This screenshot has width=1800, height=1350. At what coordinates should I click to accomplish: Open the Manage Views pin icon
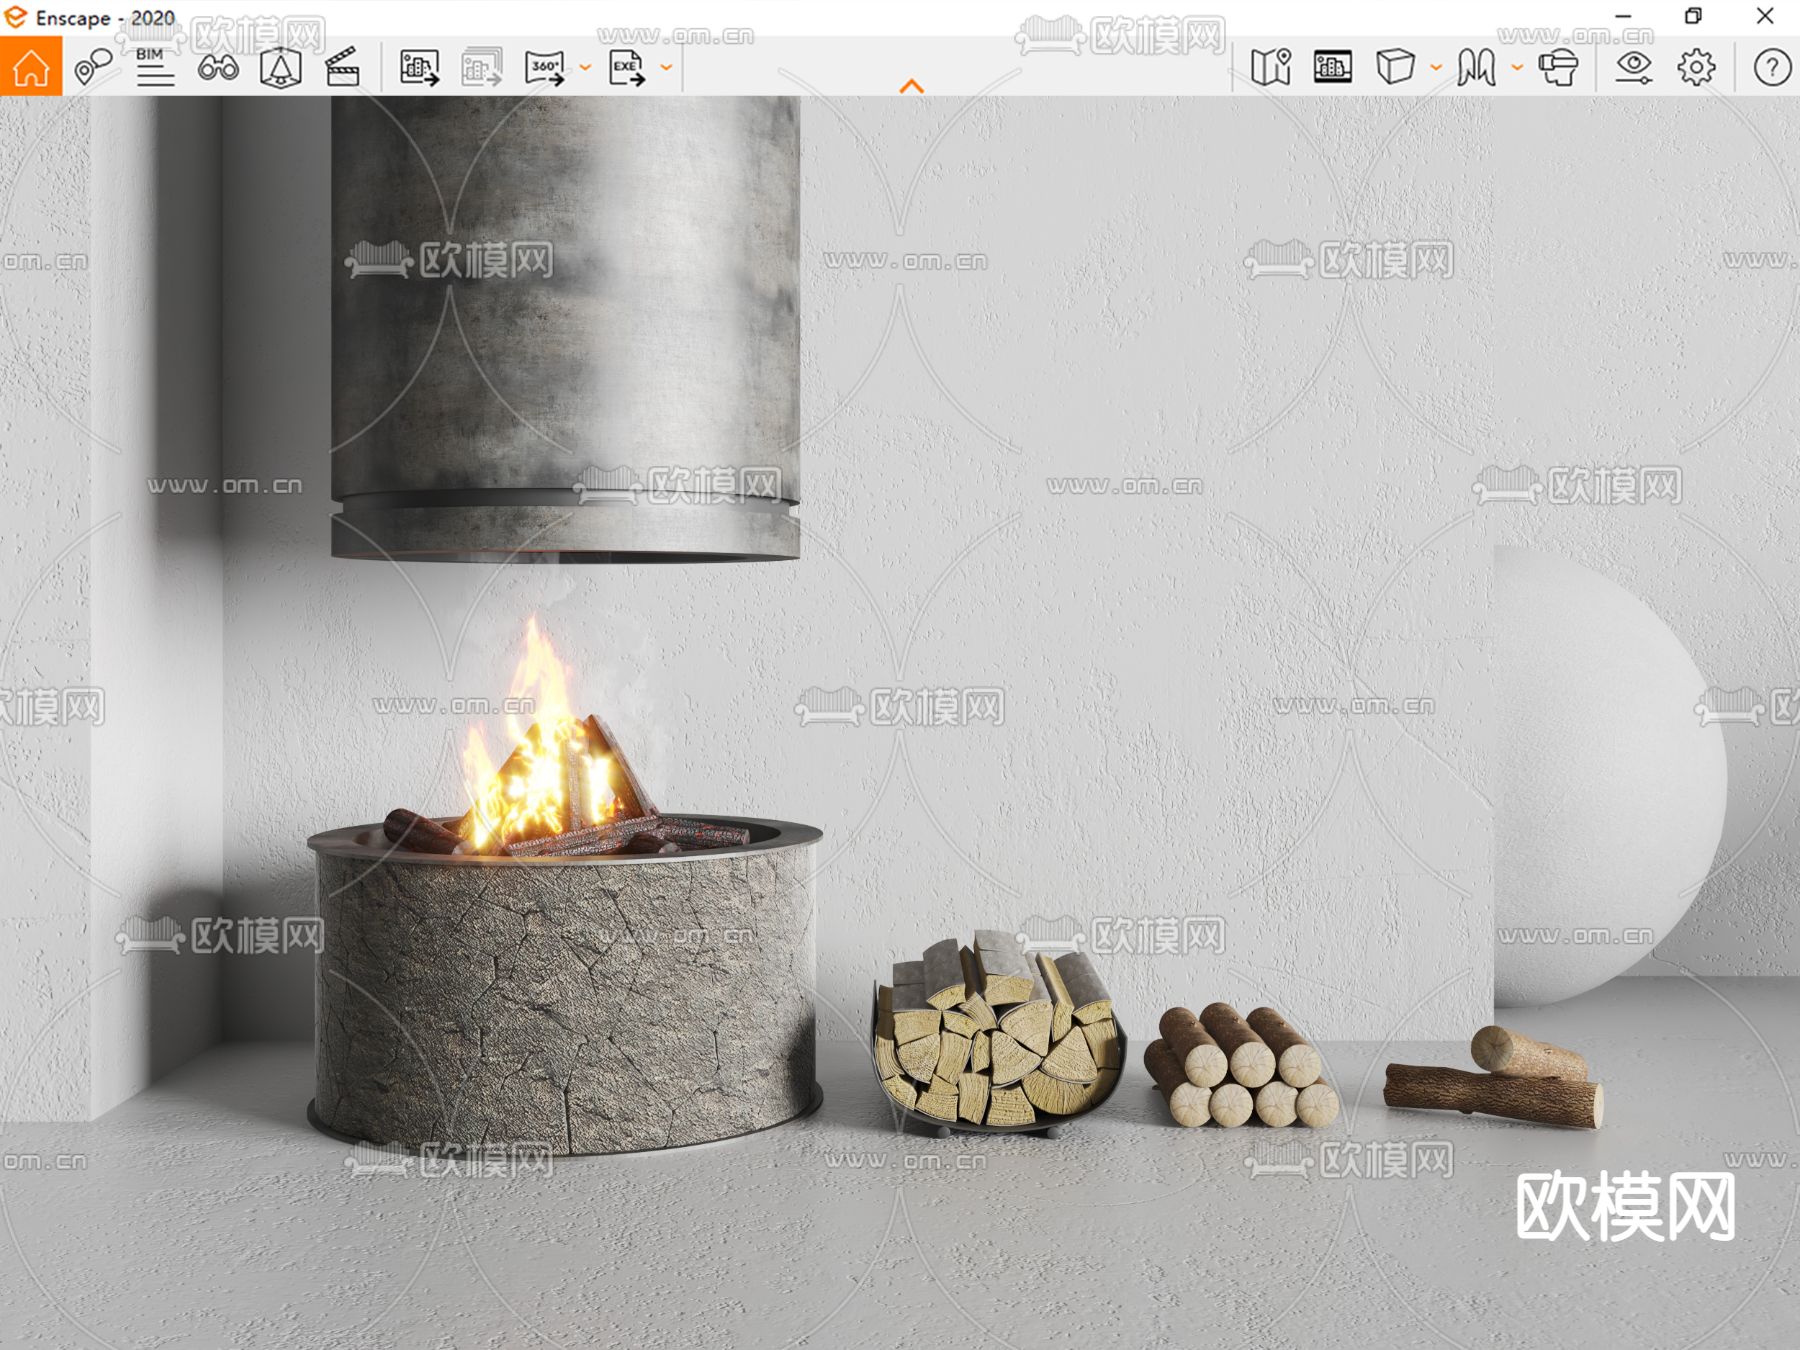coord(93,67)
